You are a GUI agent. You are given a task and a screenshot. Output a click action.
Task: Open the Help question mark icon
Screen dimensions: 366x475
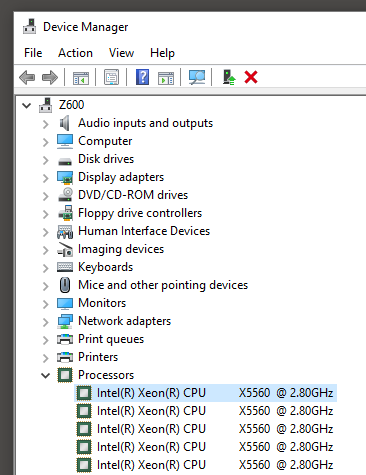pos(143,77)
